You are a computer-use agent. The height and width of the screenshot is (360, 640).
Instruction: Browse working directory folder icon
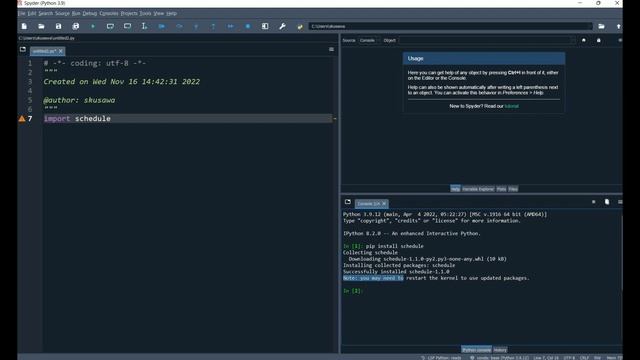tap(601, 26)
